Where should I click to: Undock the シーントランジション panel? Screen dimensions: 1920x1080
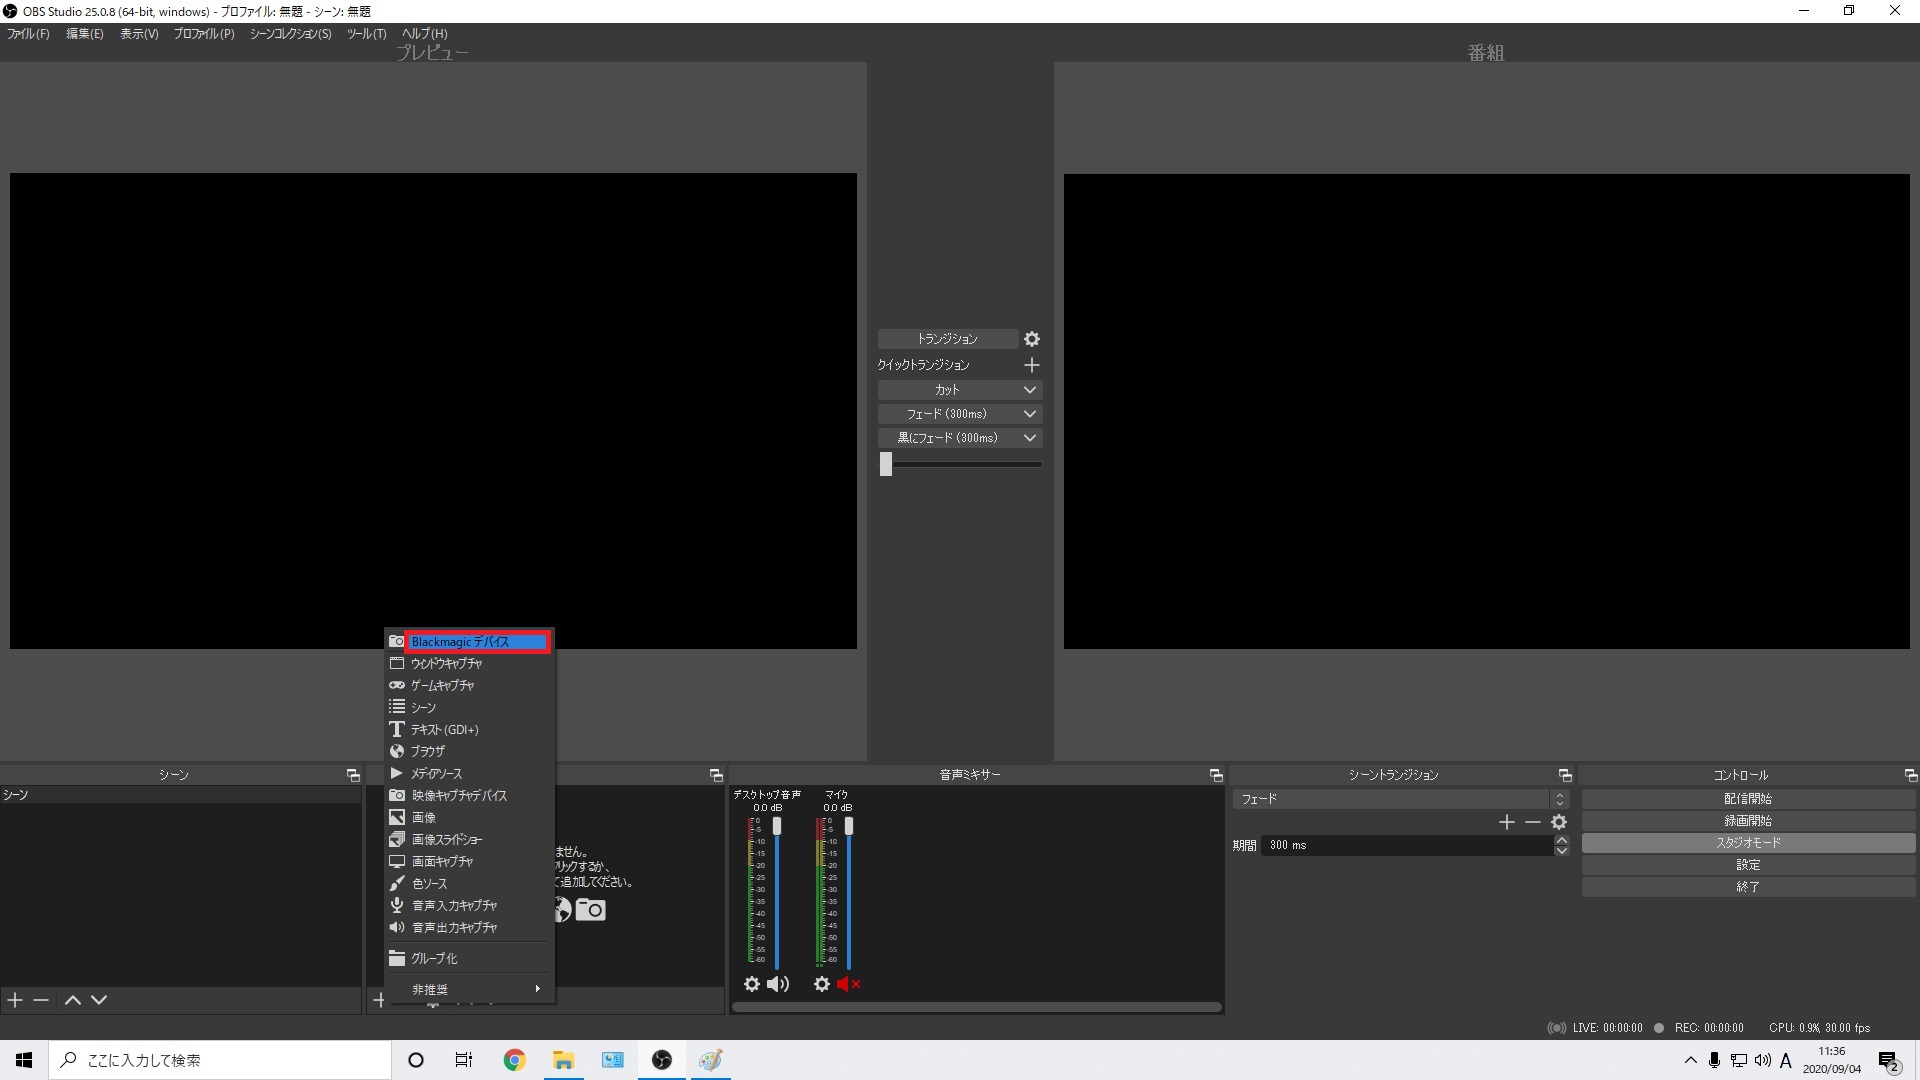click(x=1565, y=775)
